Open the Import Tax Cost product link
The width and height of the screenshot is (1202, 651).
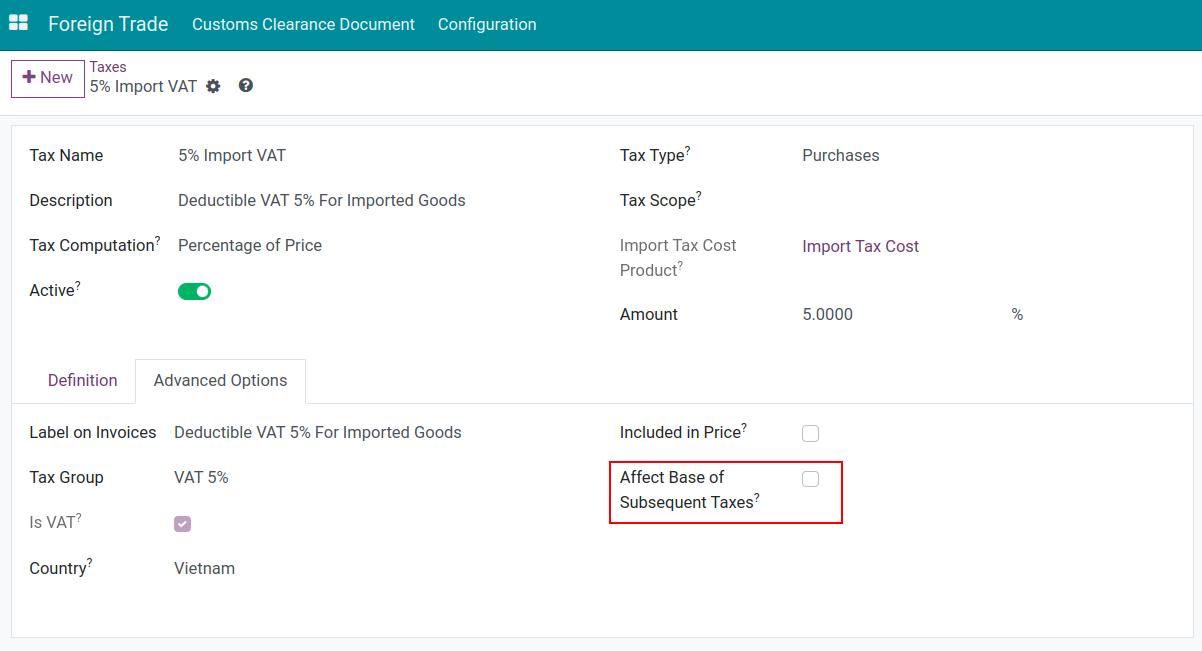pyautogui.click(x=860, y=246)
